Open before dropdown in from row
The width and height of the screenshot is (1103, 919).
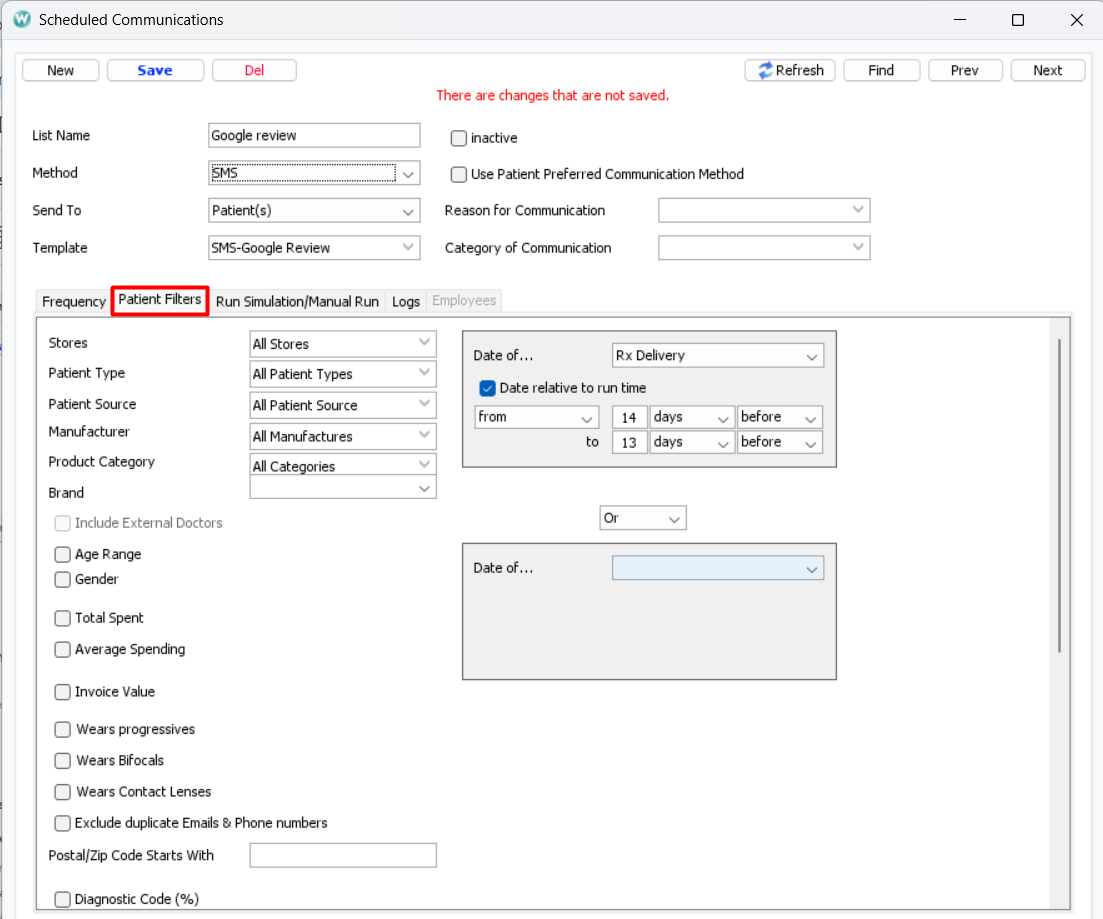point(779,417)
